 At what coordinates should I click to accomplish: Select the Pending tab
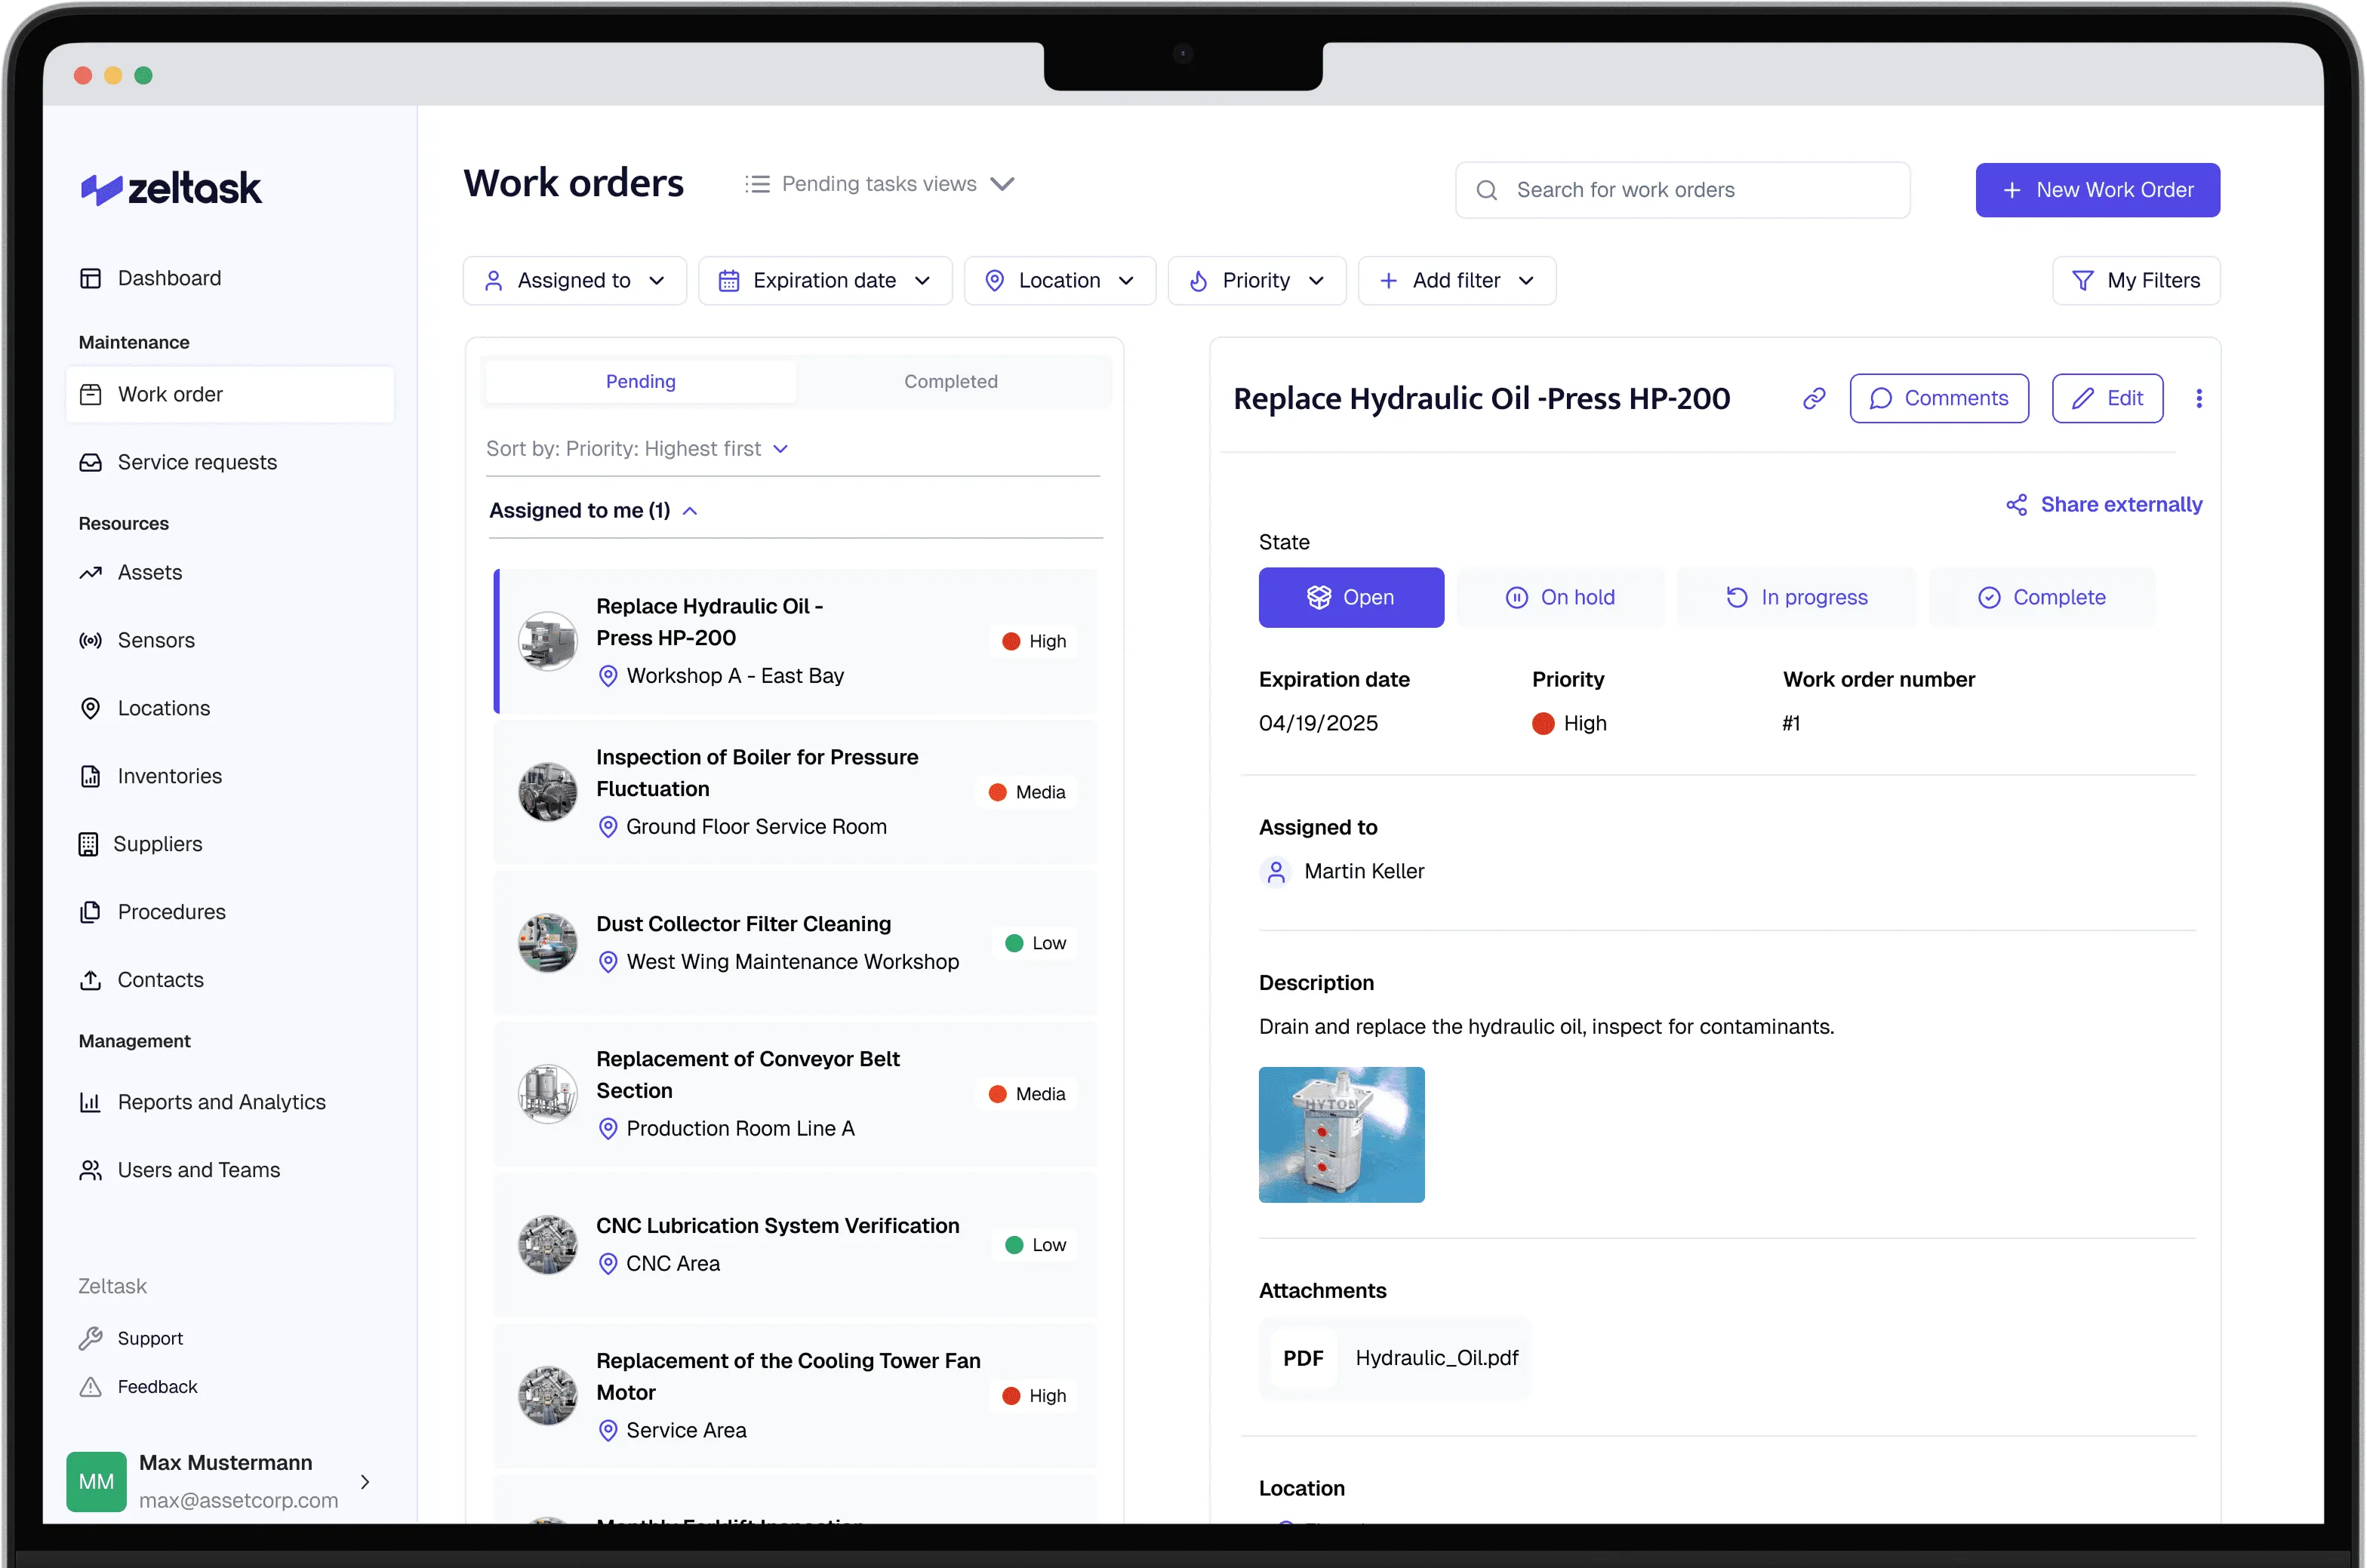click(x=641, y=381)
